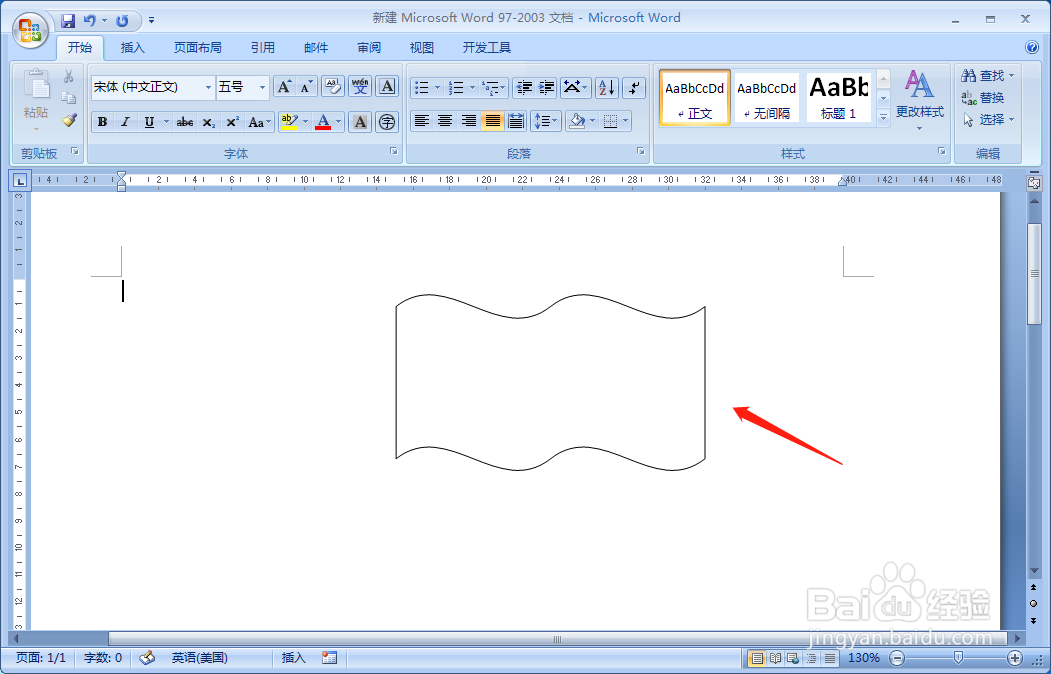Switch to 插入 tab
This screenshot has height=674, width=1051.
point(132,48)
